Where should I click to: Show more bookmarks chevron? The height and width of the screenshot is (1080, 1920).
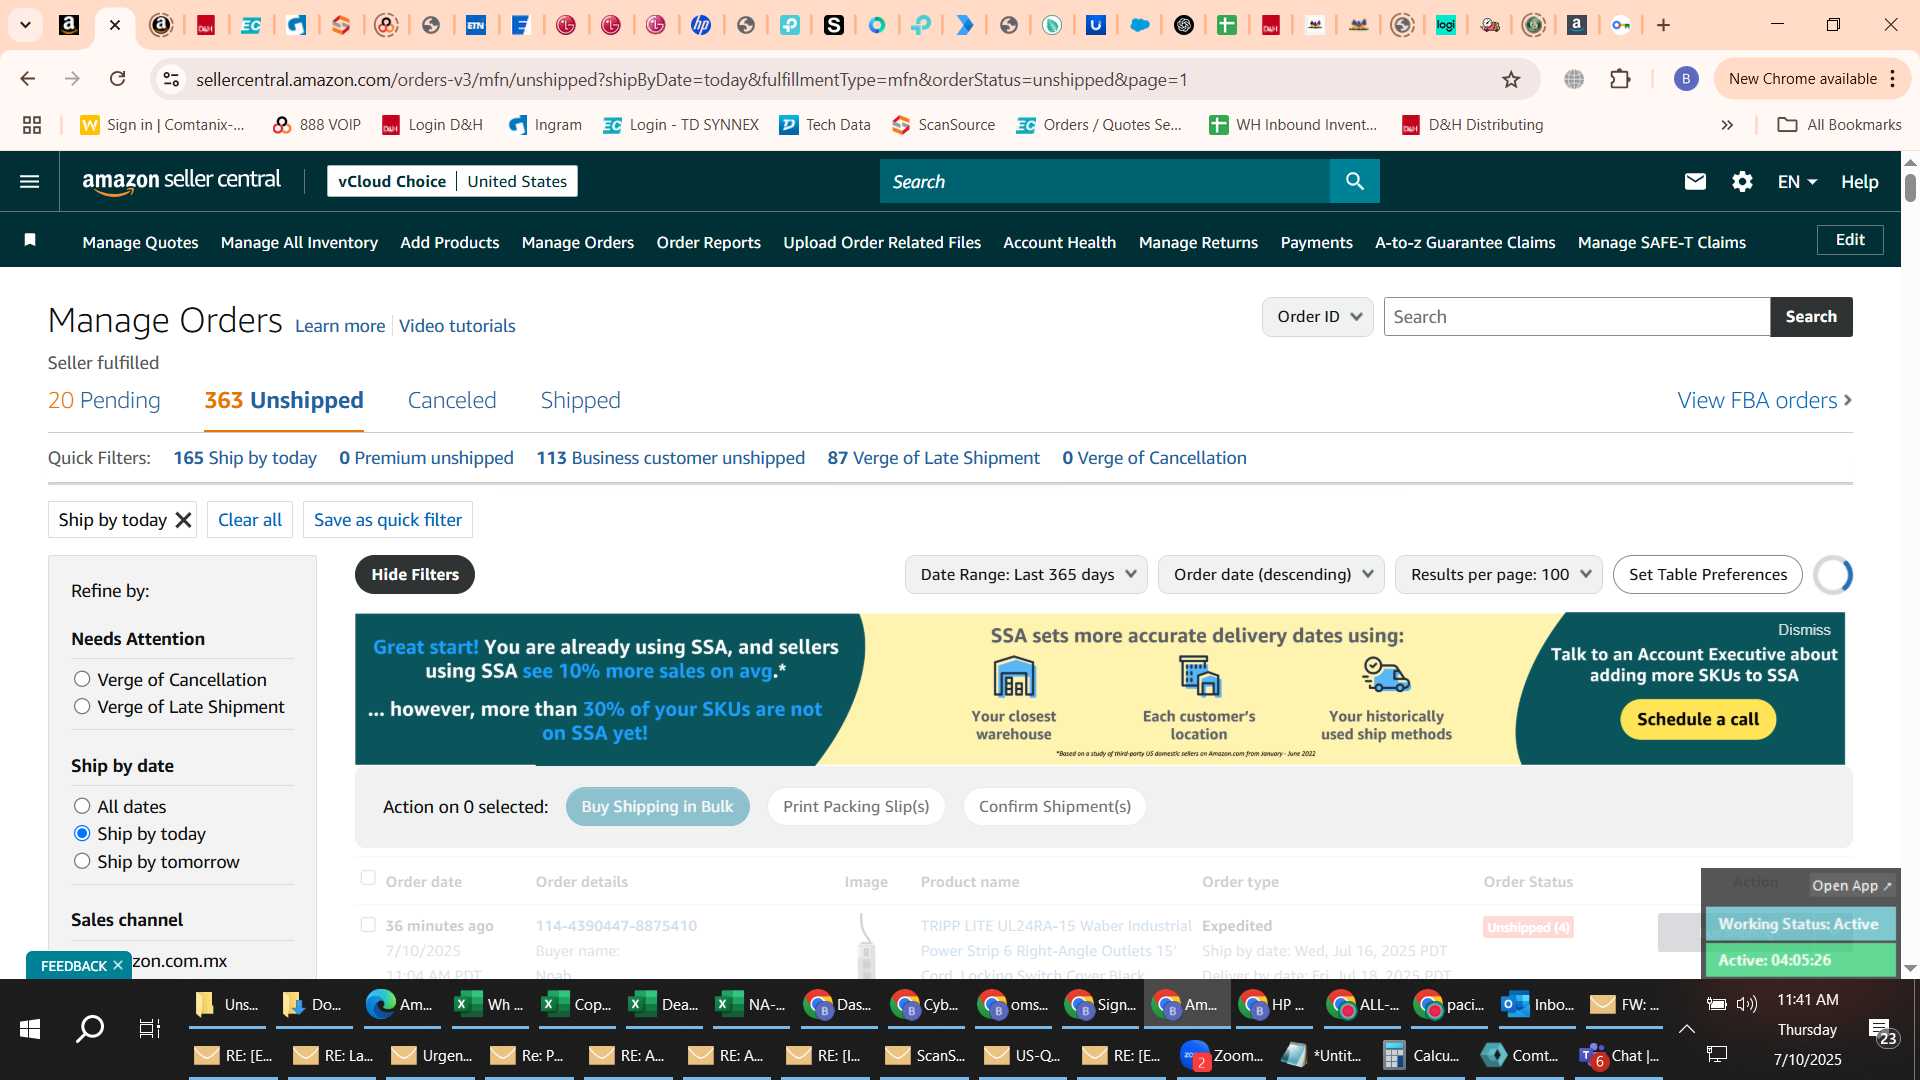pos(1727,125)
